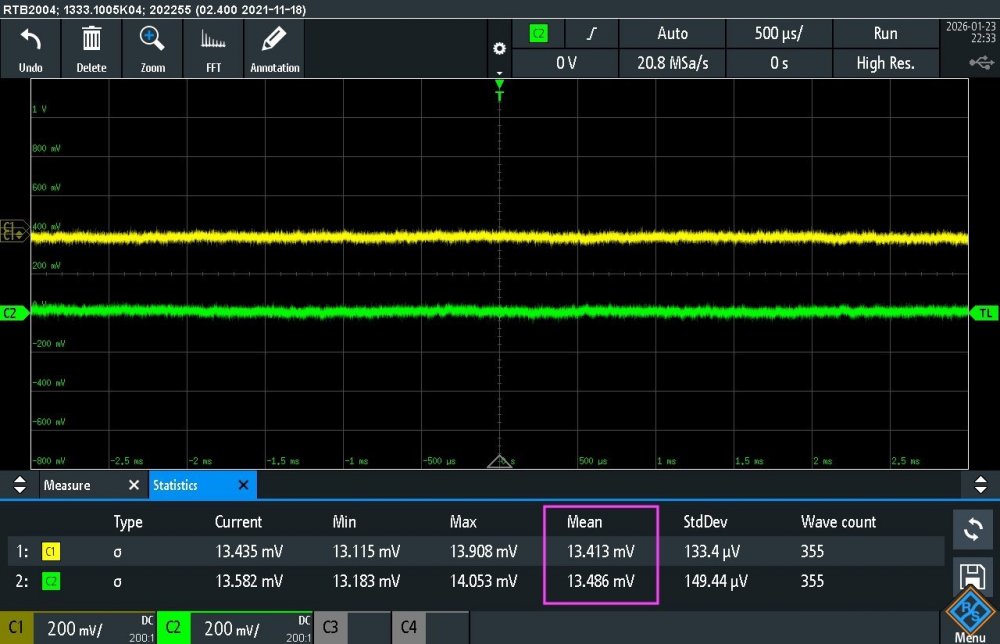Viewport: 1000px width, 644px height.
Task: Open the 500 µs/ timebase setting
Action: click(x=779, y=33)
